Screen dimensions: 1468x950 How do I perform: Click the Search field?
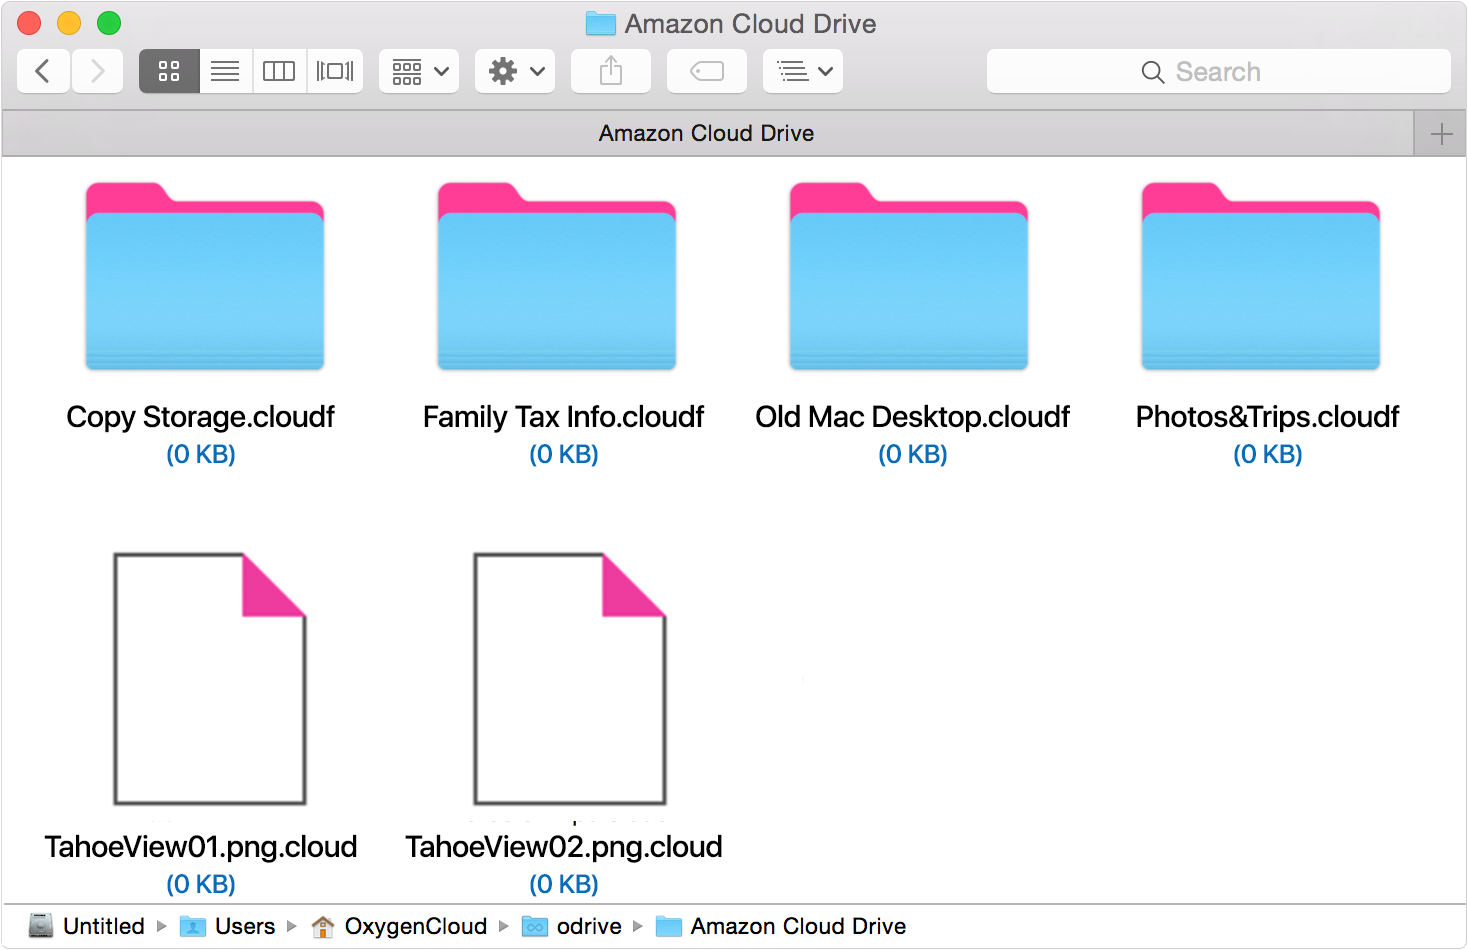(1218, 71)
